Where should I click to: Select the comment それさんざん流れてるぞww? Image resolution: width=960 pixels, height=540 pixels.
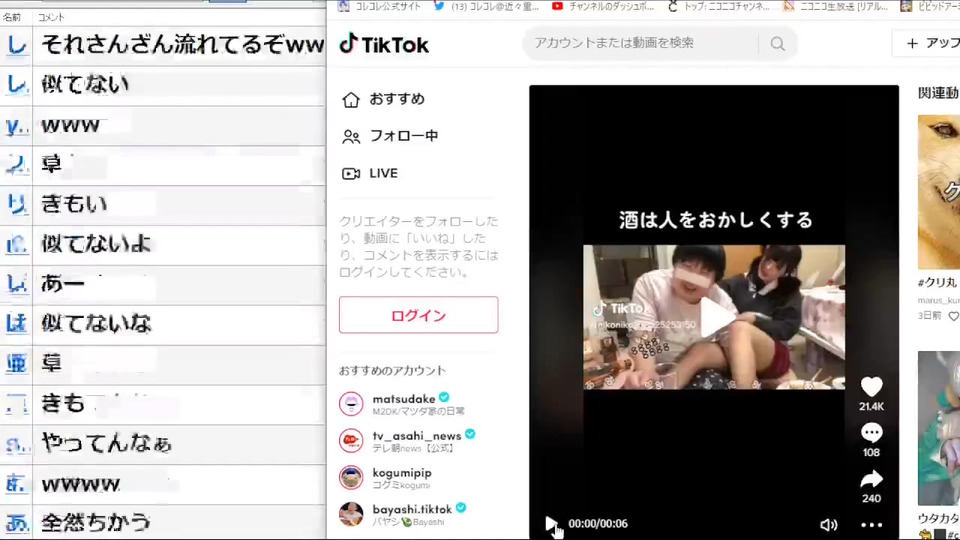tap(182, 45)
